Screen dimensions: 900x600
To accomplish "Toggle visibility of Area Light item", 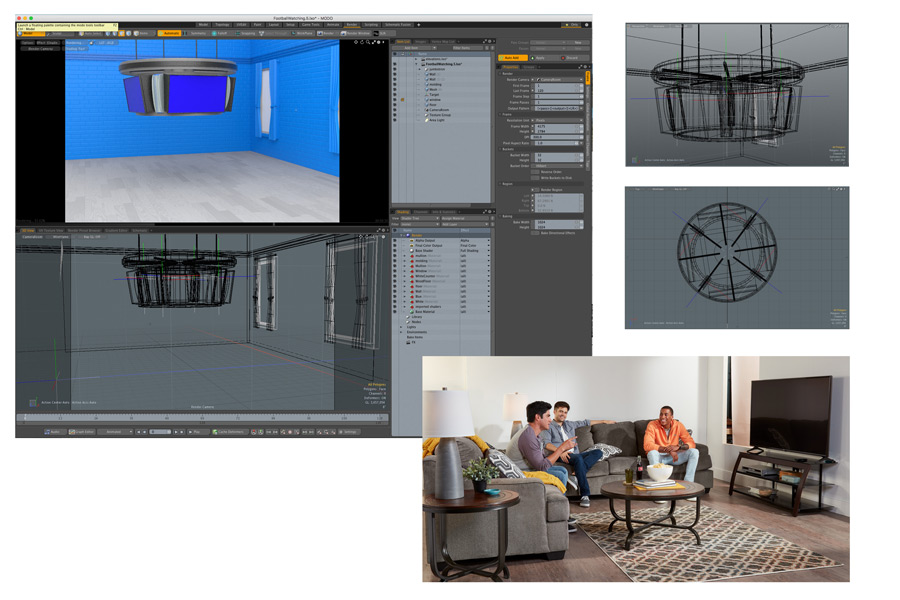I will tap(395, 120).
